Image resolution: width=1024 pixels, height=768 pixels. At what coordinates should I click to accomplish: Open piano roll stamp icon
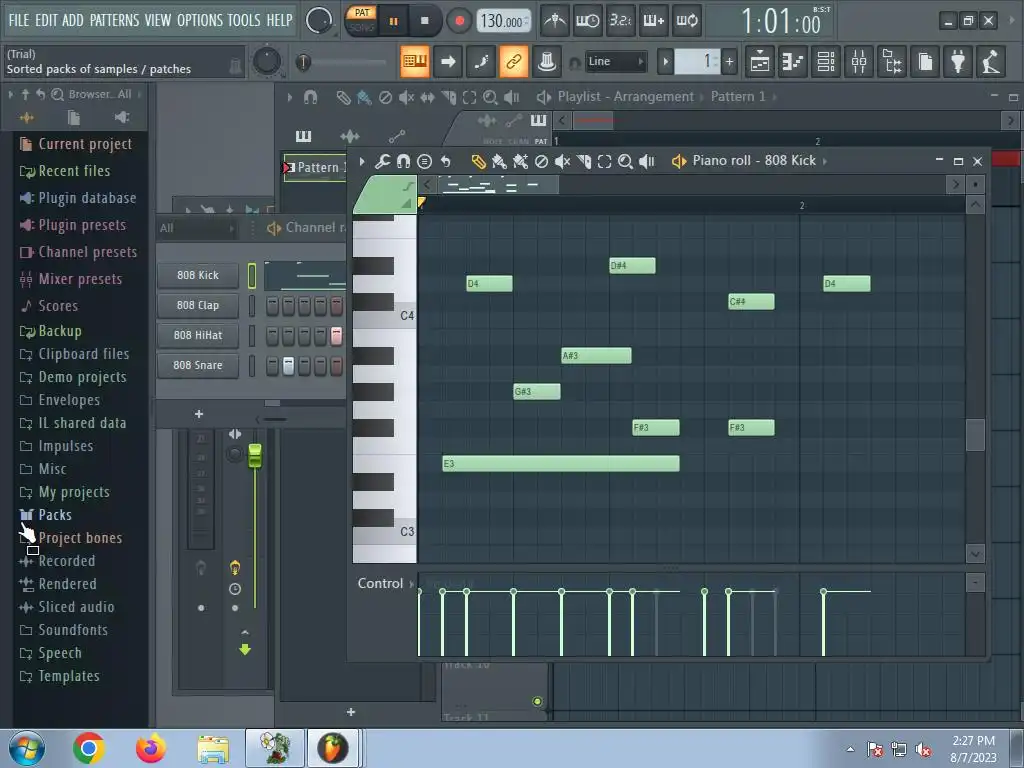(x=424, y=161)
